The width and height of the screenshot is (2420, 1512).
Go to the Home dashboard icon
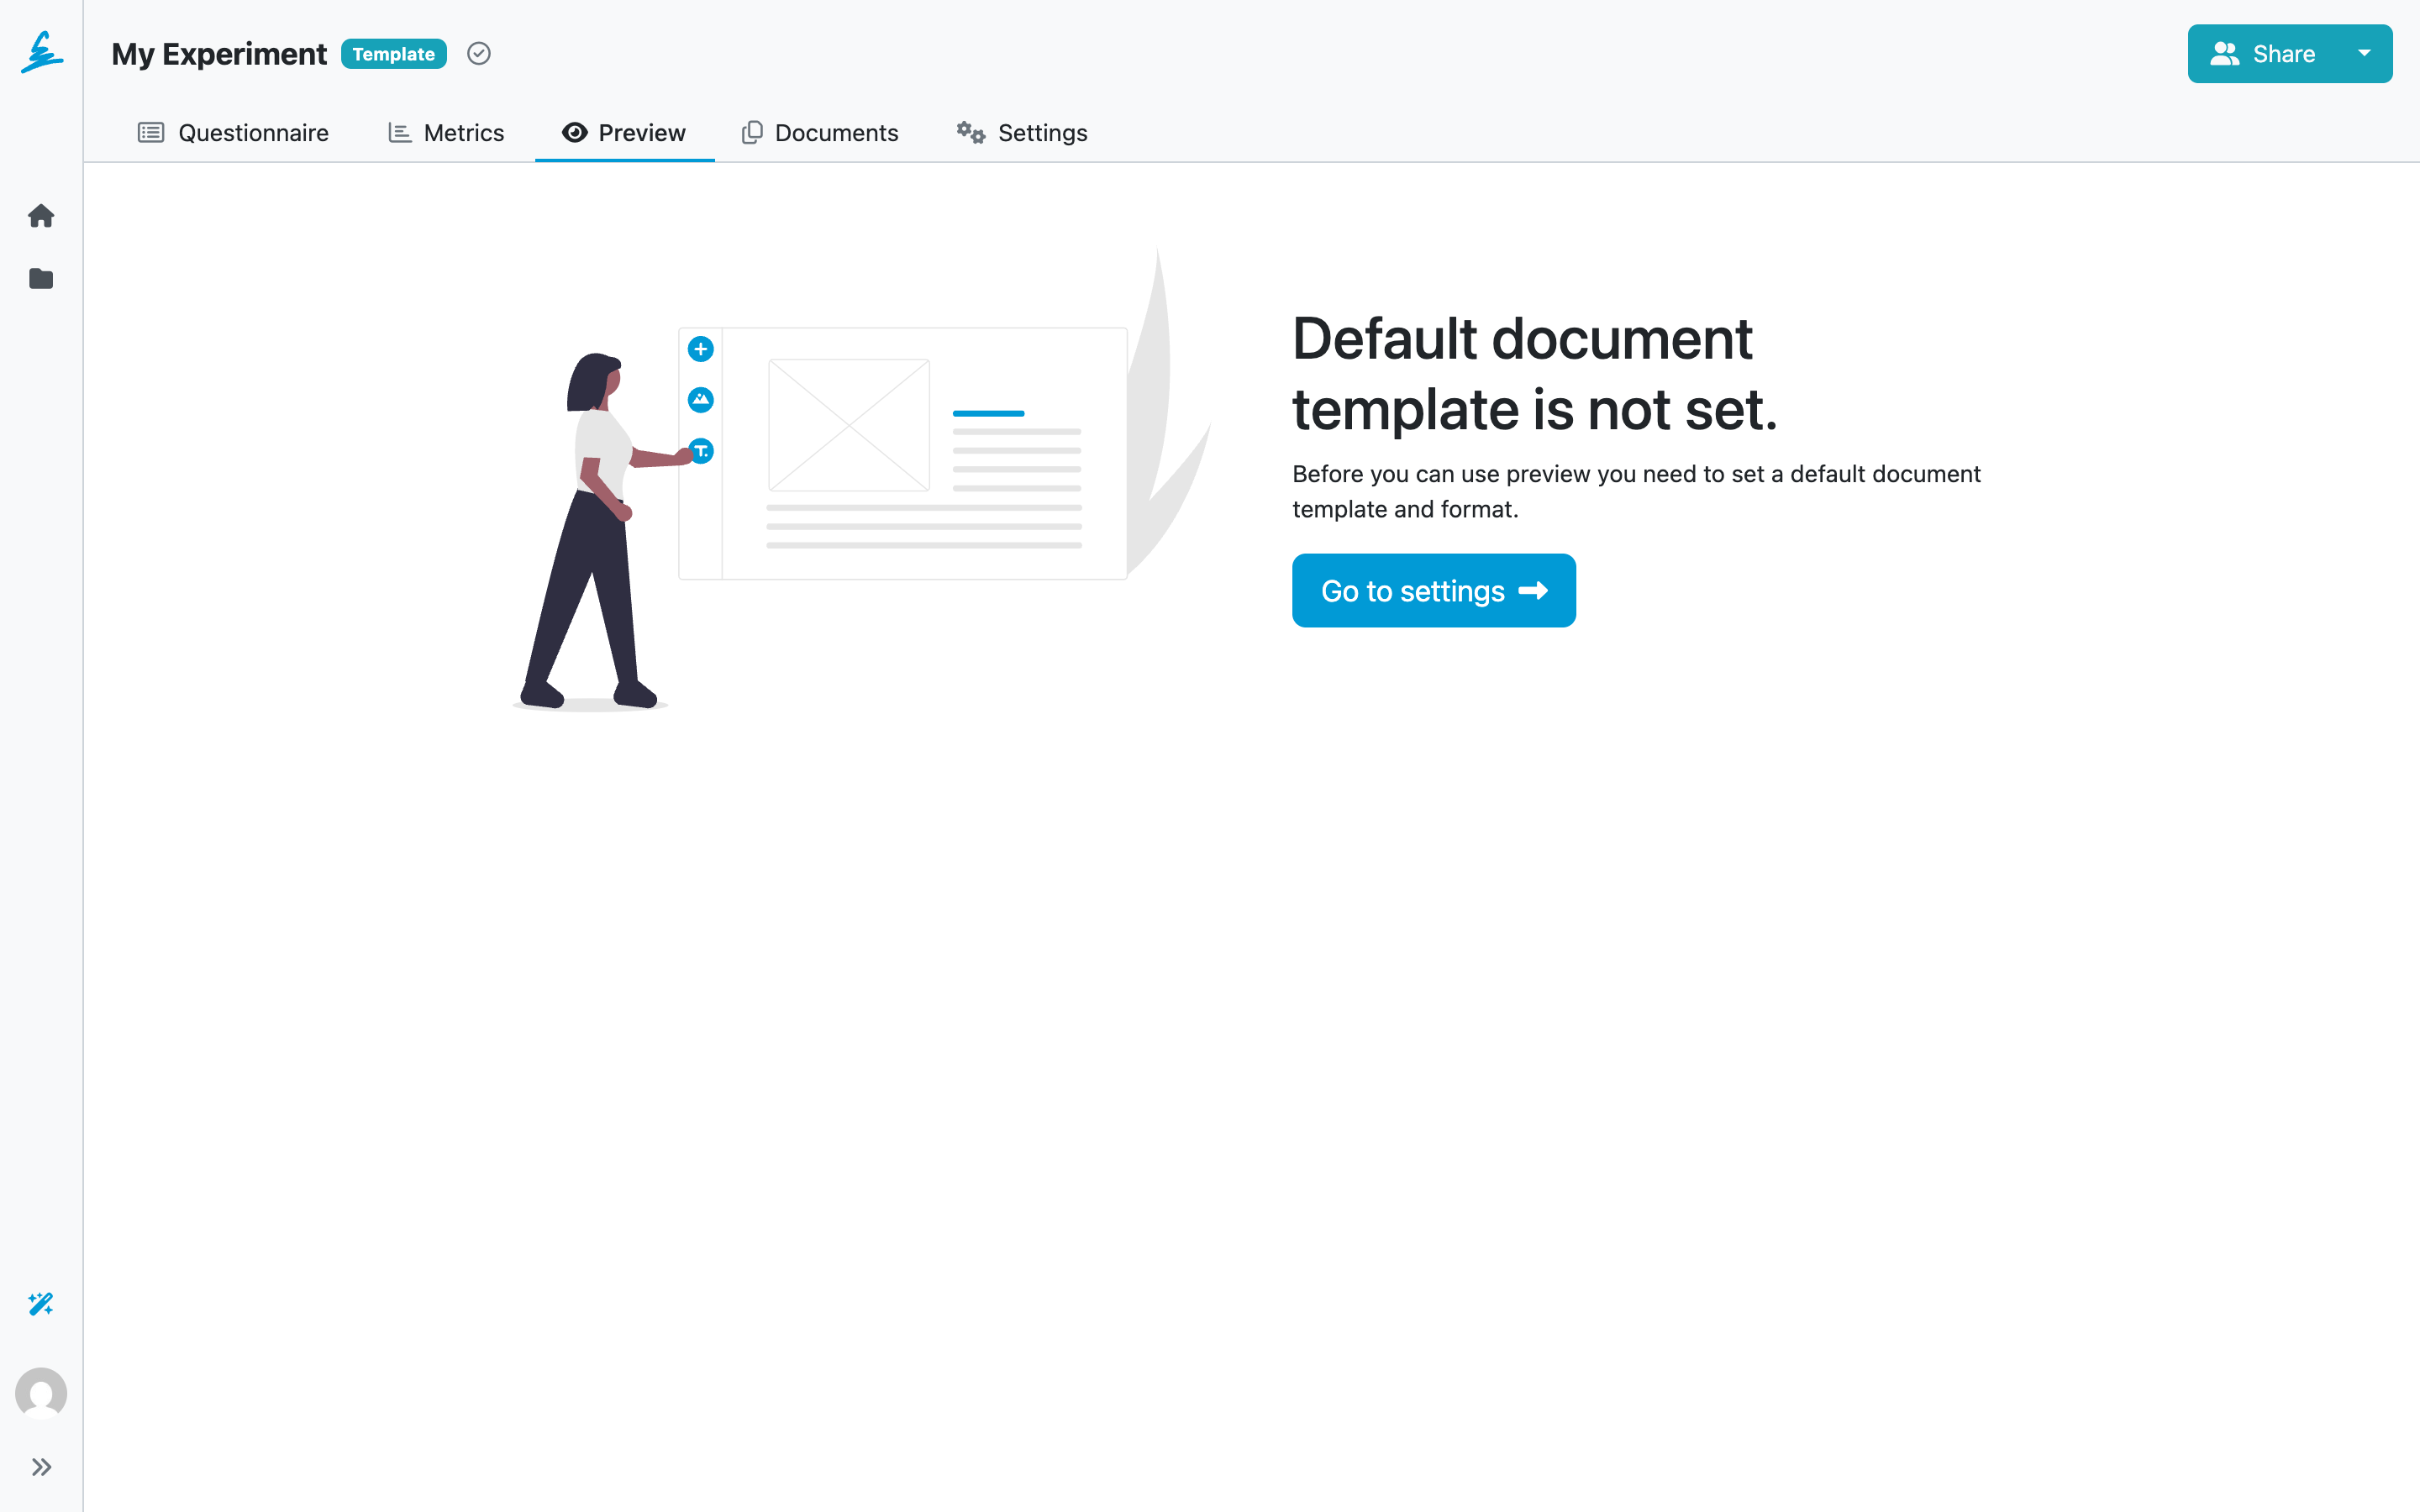[41, 215]
